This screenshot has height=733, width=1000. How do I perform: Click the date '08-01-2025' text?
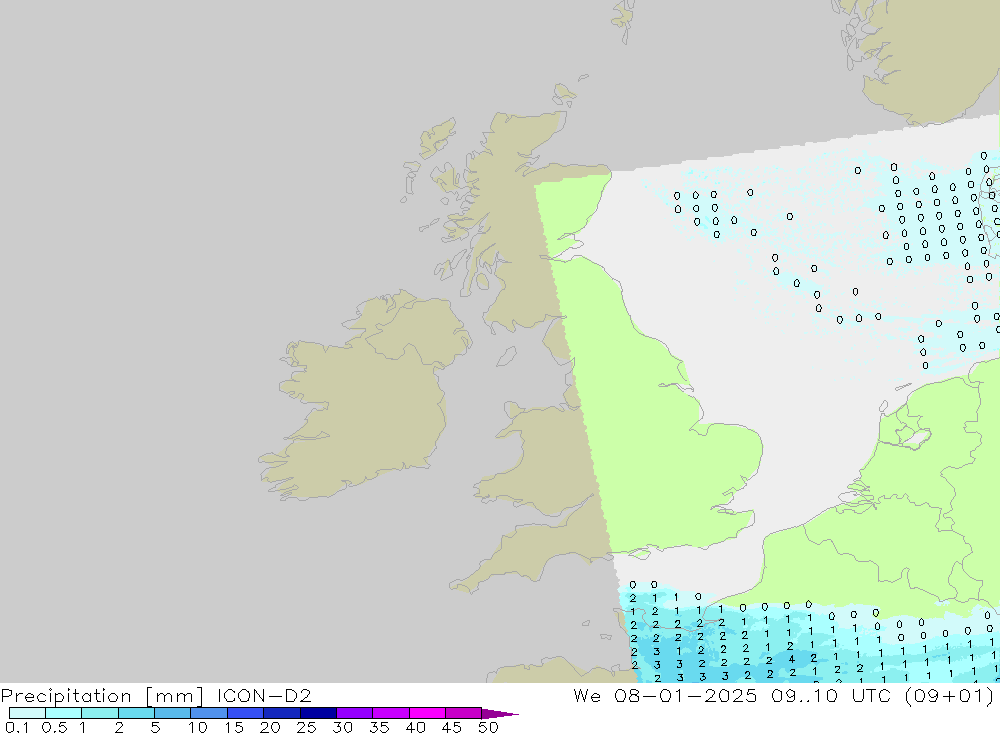(686, 695)
